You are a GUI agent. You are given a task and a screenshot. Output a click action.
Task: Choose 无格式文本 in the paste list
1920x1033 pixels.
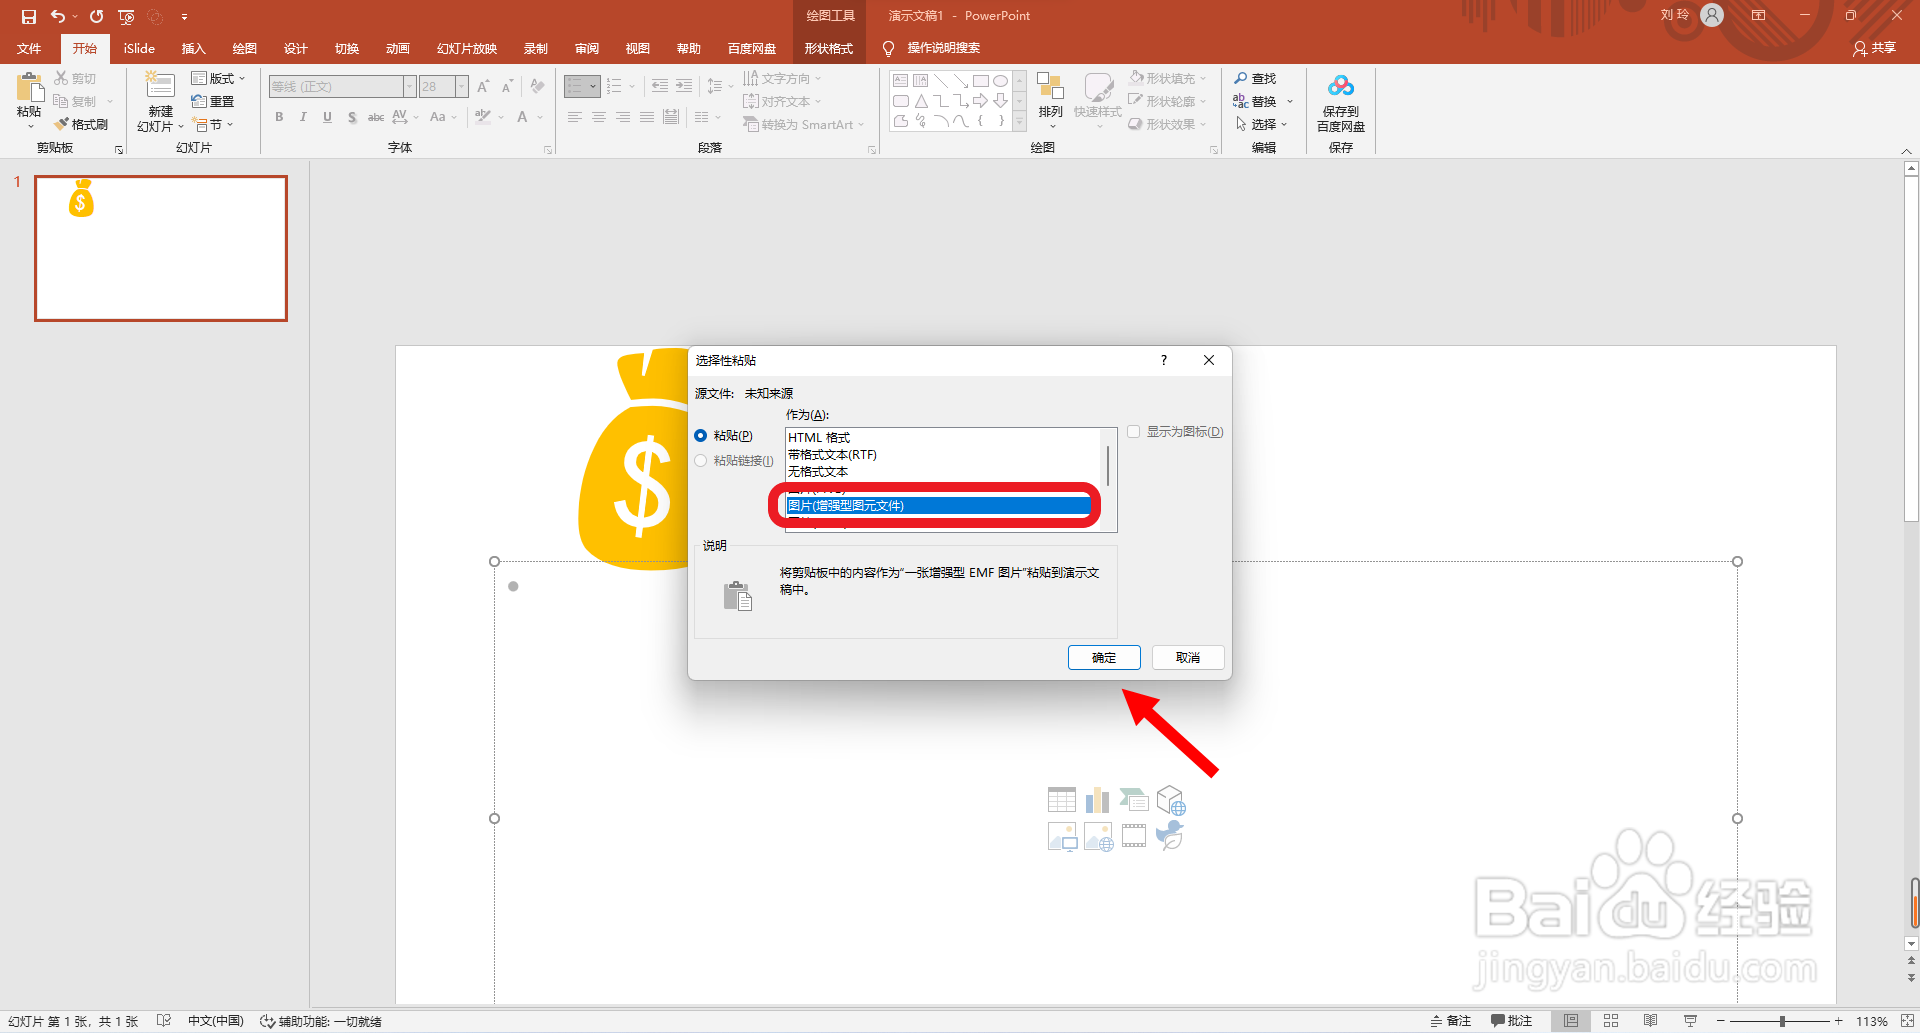(x=943, y=471)
